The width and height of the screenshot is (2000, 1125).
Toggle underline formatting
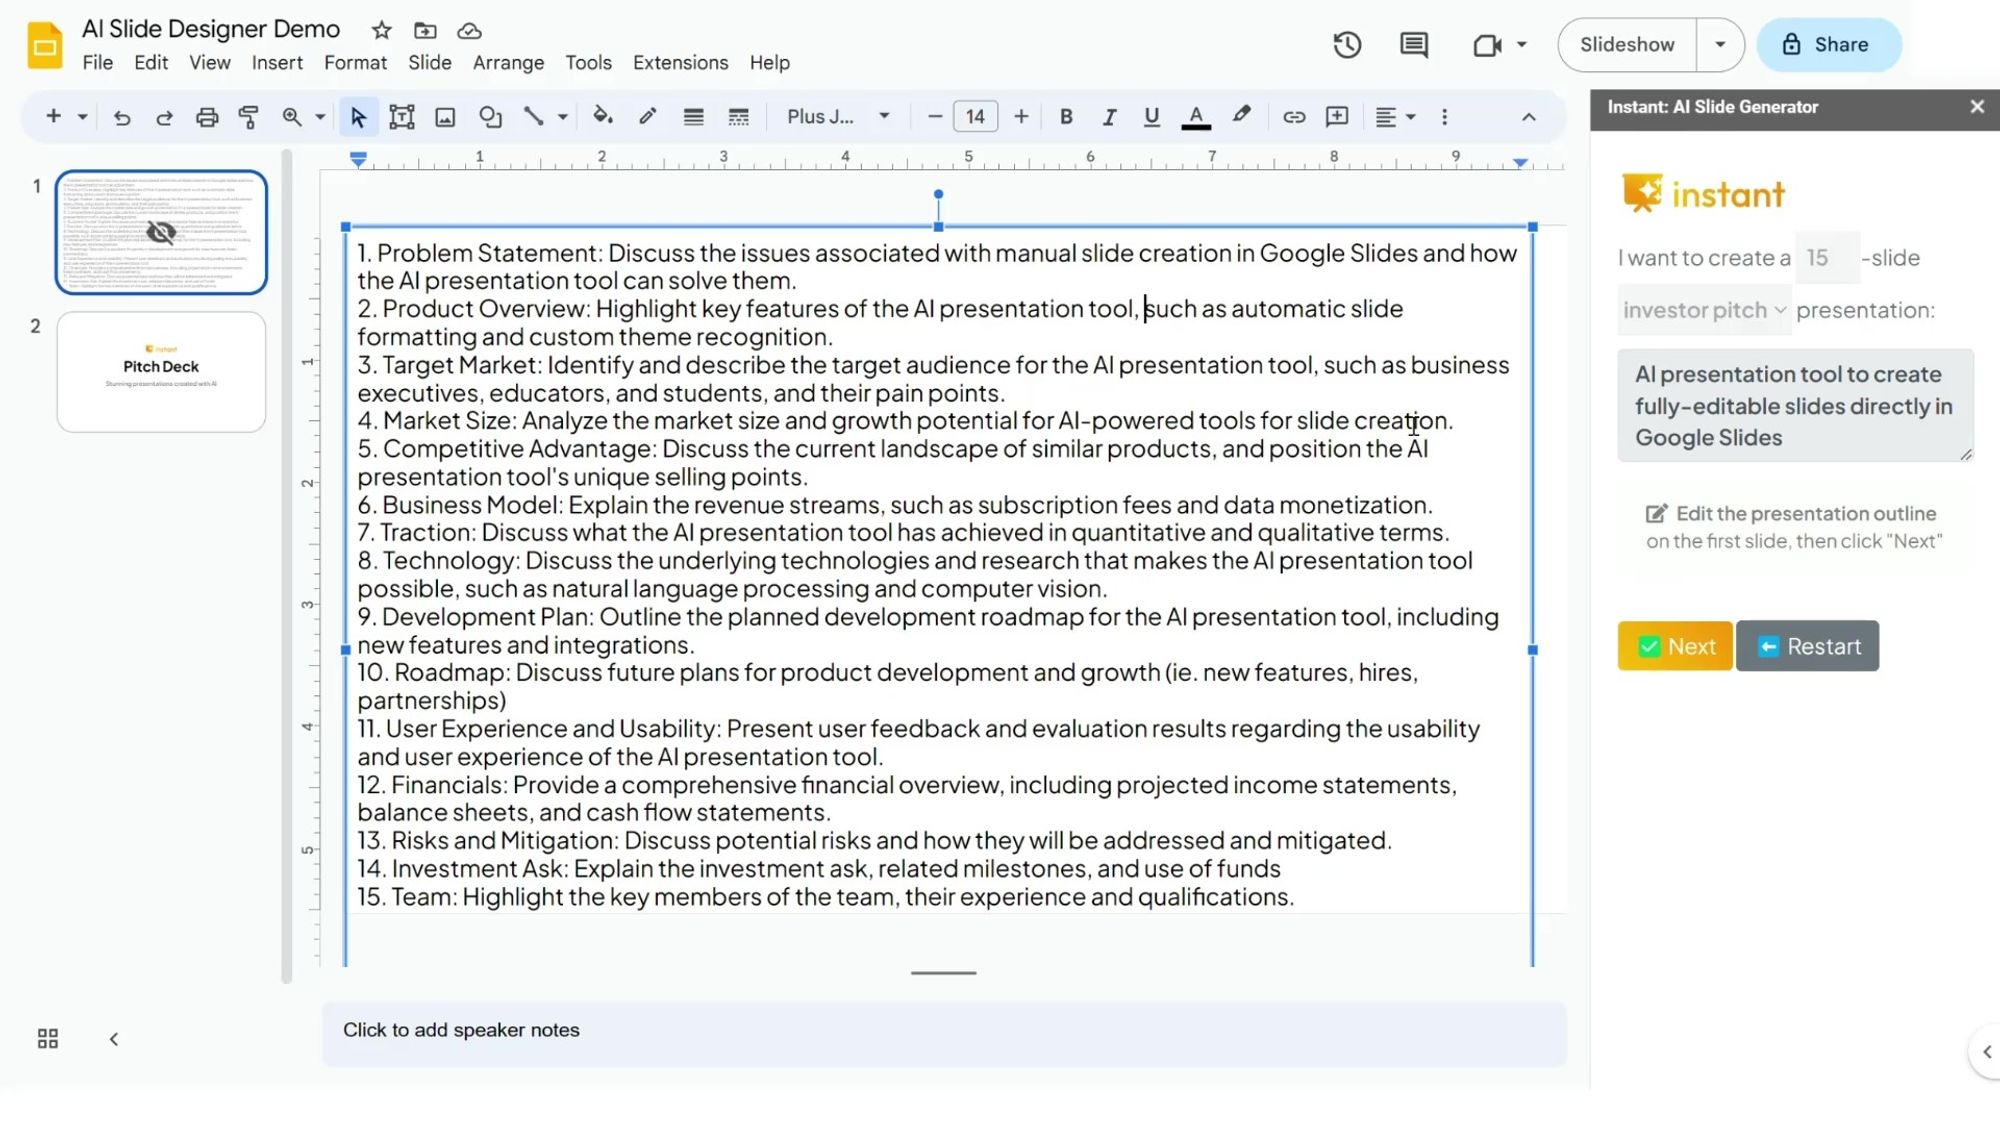point(1151,116)
